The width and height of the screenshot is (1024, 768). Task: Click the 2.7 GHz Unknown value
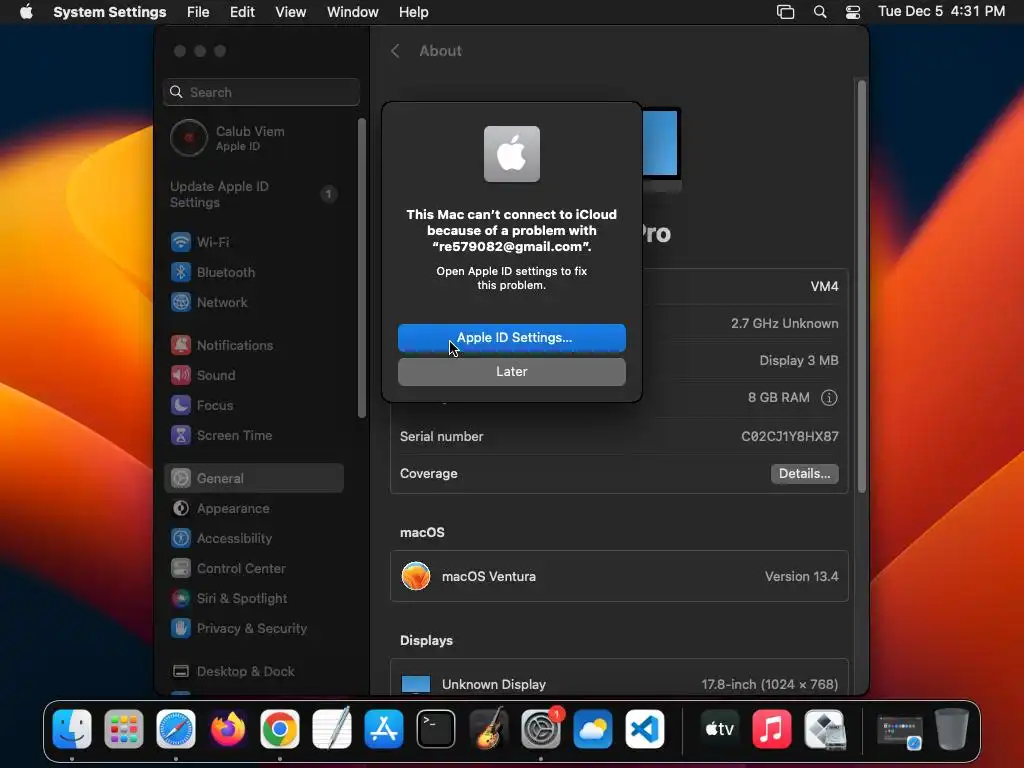[x=784, y=323]
